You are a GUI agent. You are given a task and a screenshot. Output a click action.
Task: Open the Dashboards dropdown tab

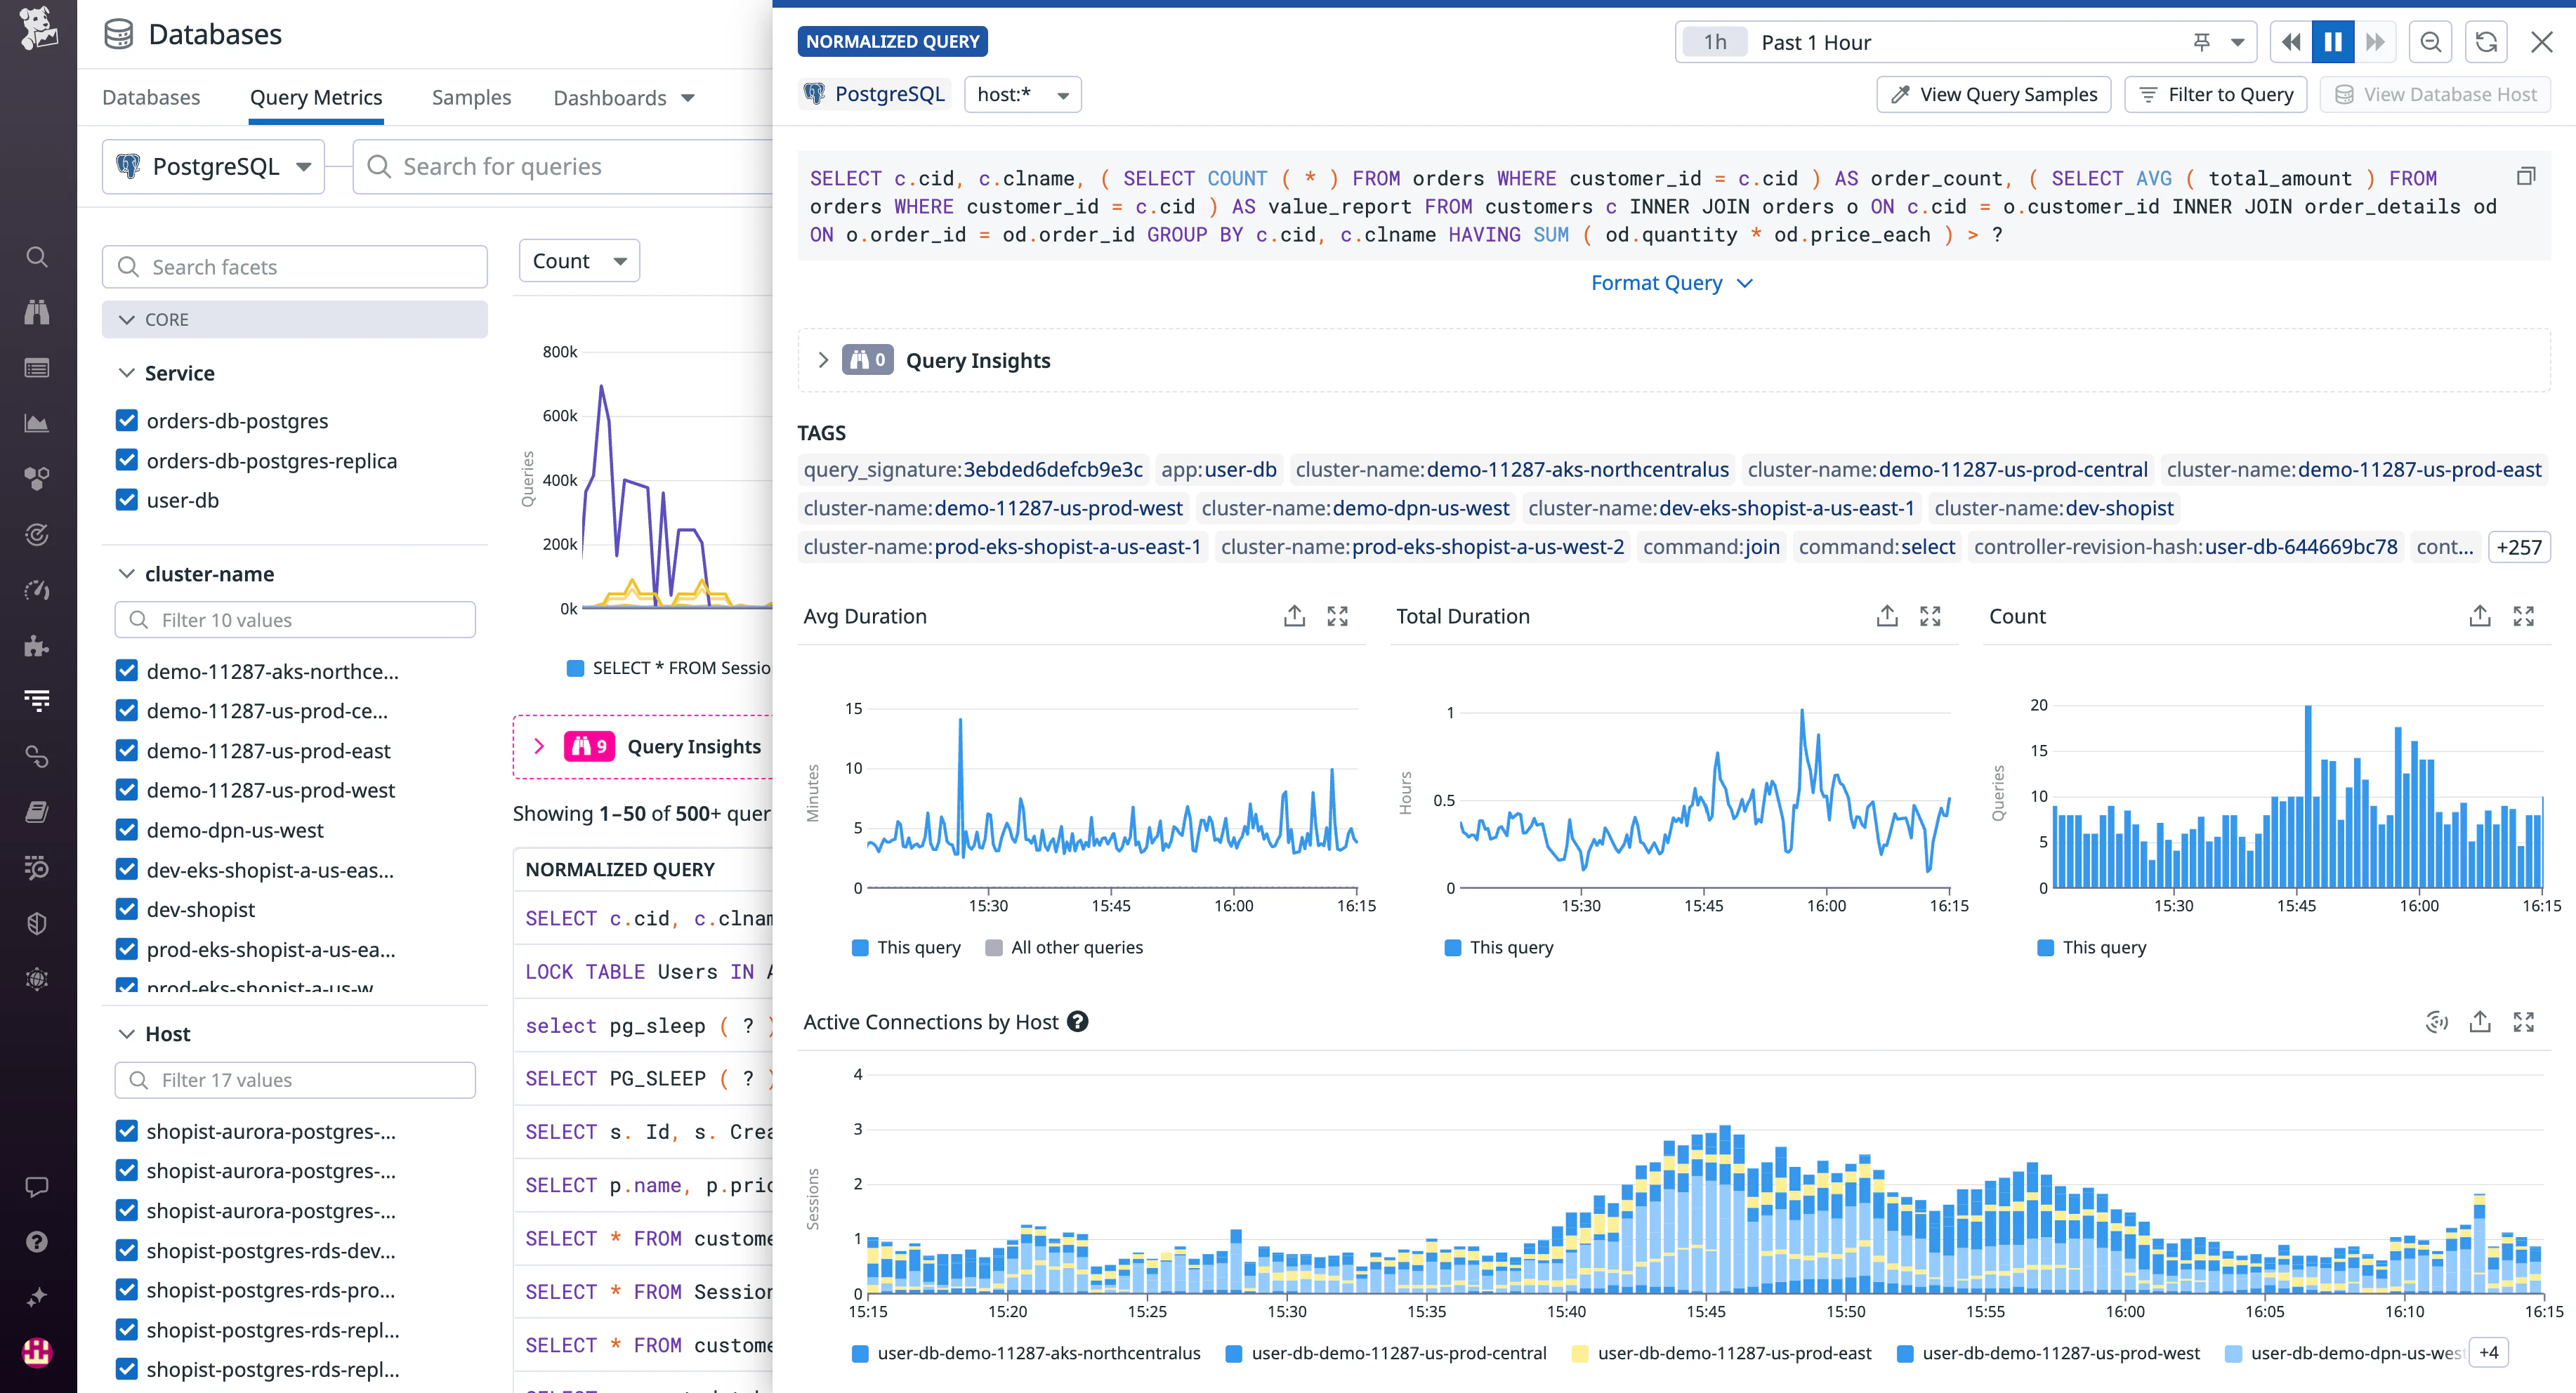pos(624,97)
